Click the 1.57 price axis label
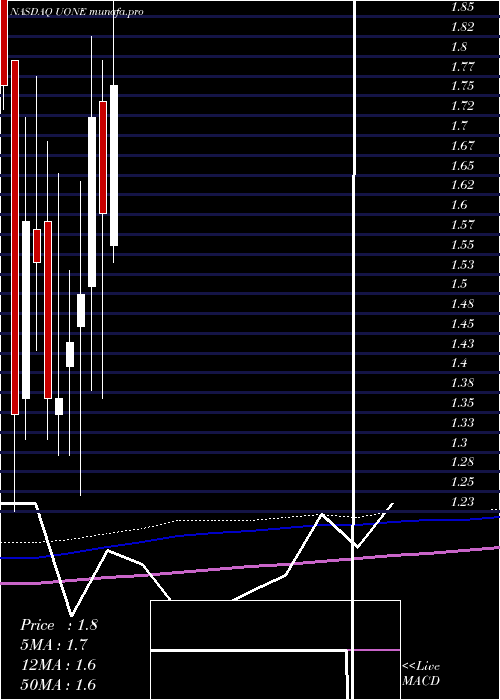This screenshot has height=700, width=500. (x=462, y=225)
